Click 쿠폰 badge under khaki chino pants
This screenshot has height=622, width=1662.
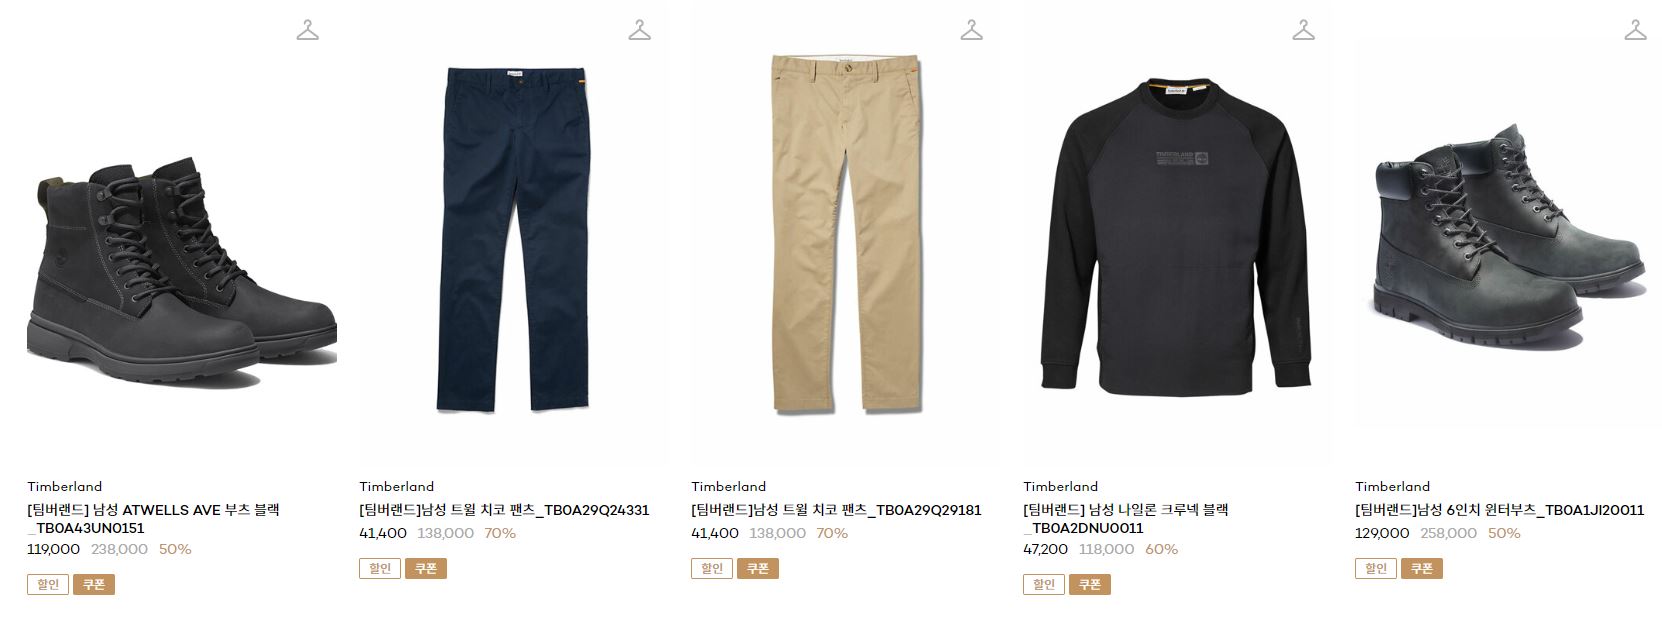758,568
